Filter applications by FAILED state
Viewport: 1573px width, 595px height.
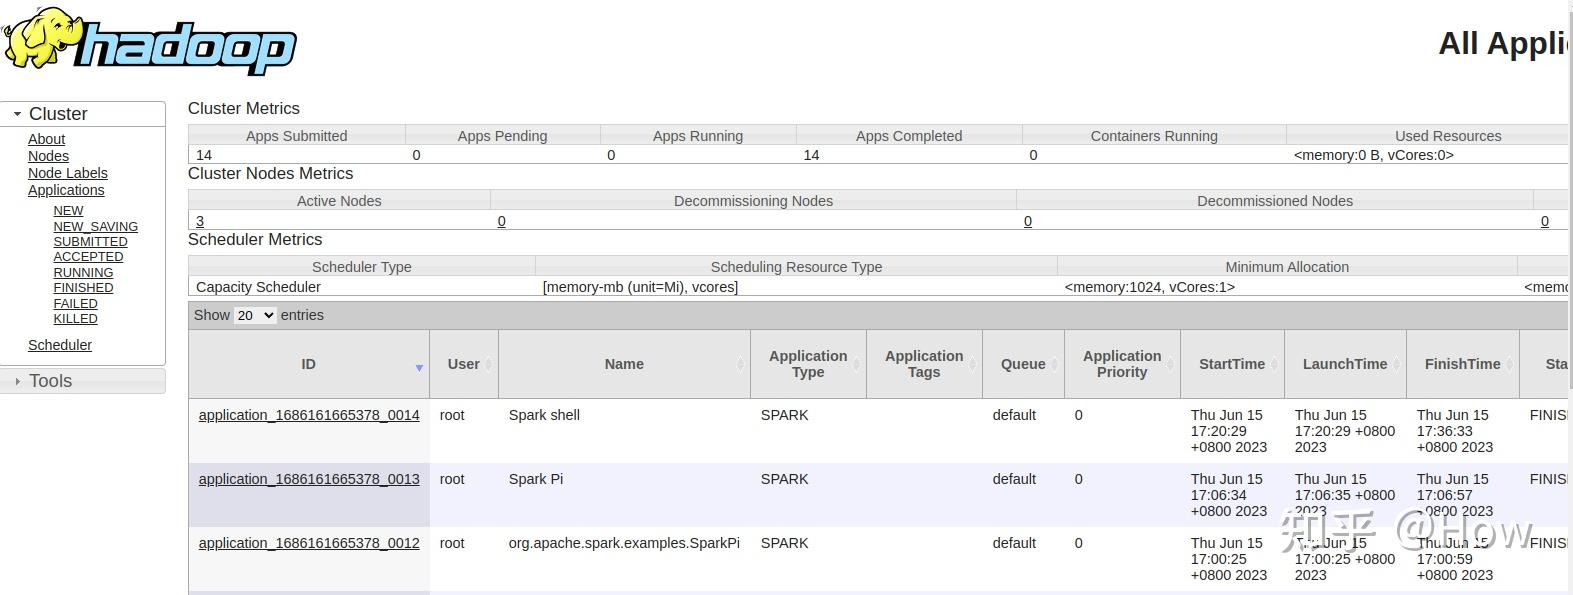coord(75,304)
